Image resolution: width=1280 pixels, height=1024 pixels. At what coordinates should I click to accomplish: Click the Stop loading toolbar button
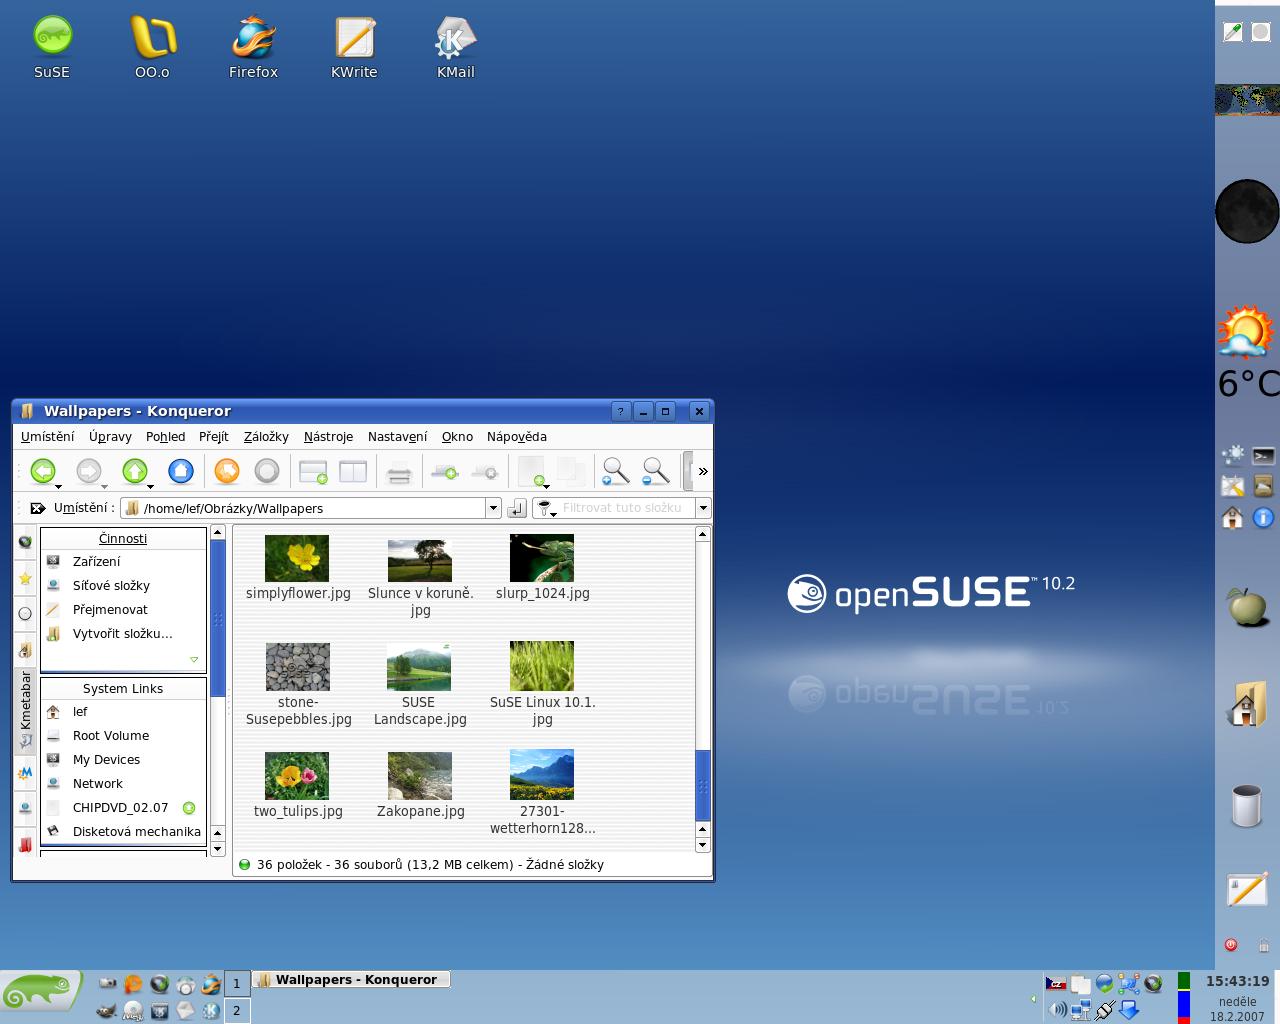click(x=267, y=471)
